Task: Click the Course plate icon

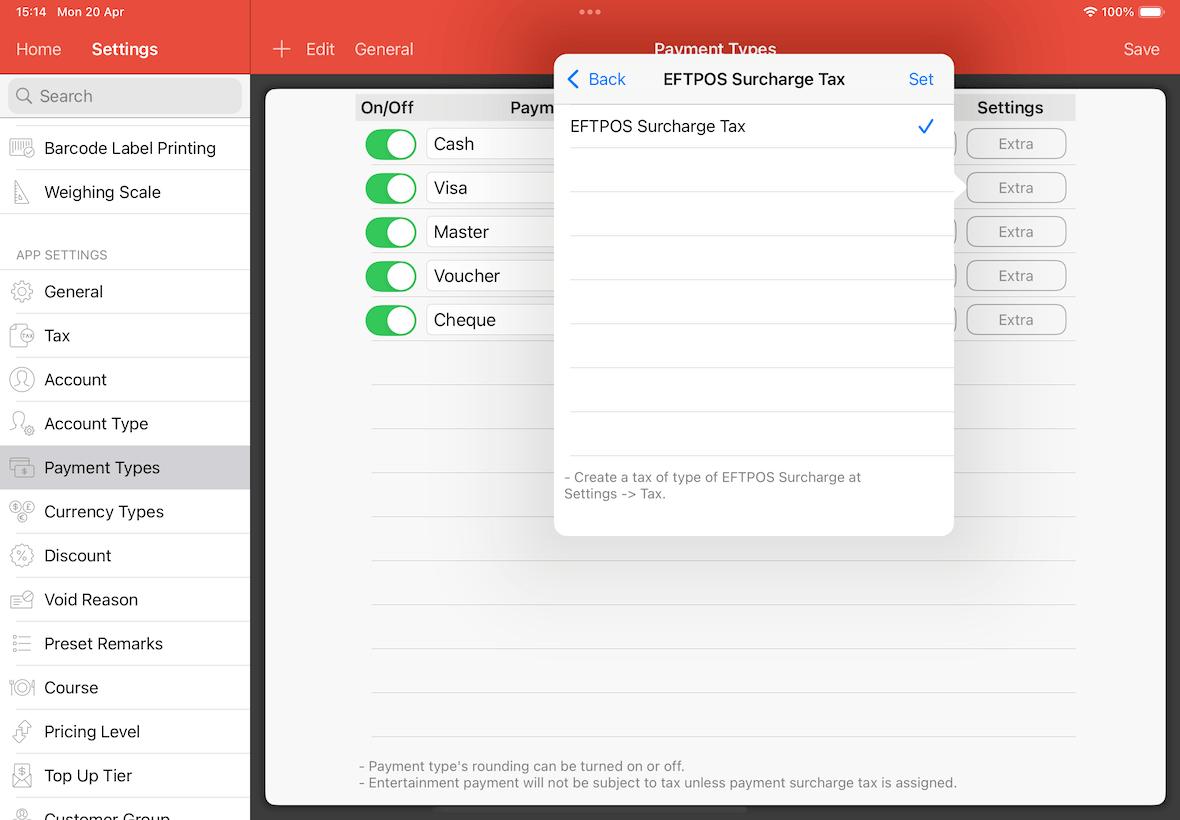Action: click(x=22, y=688)
